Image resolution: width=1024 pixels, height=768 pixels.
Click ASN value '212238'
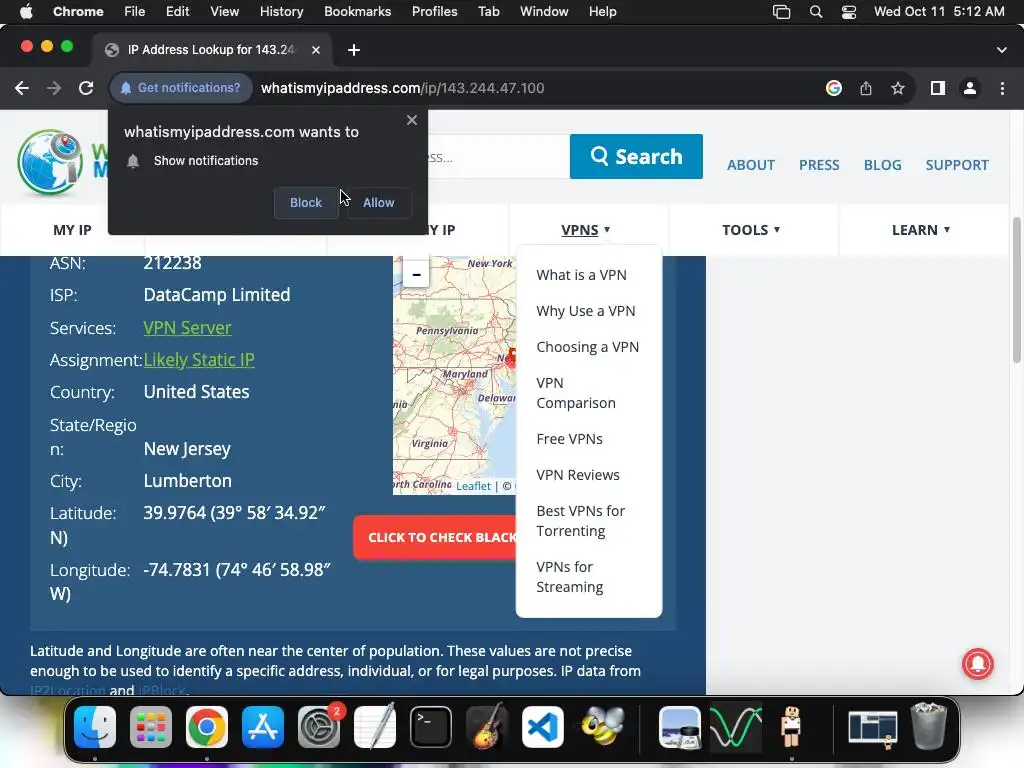172,263
